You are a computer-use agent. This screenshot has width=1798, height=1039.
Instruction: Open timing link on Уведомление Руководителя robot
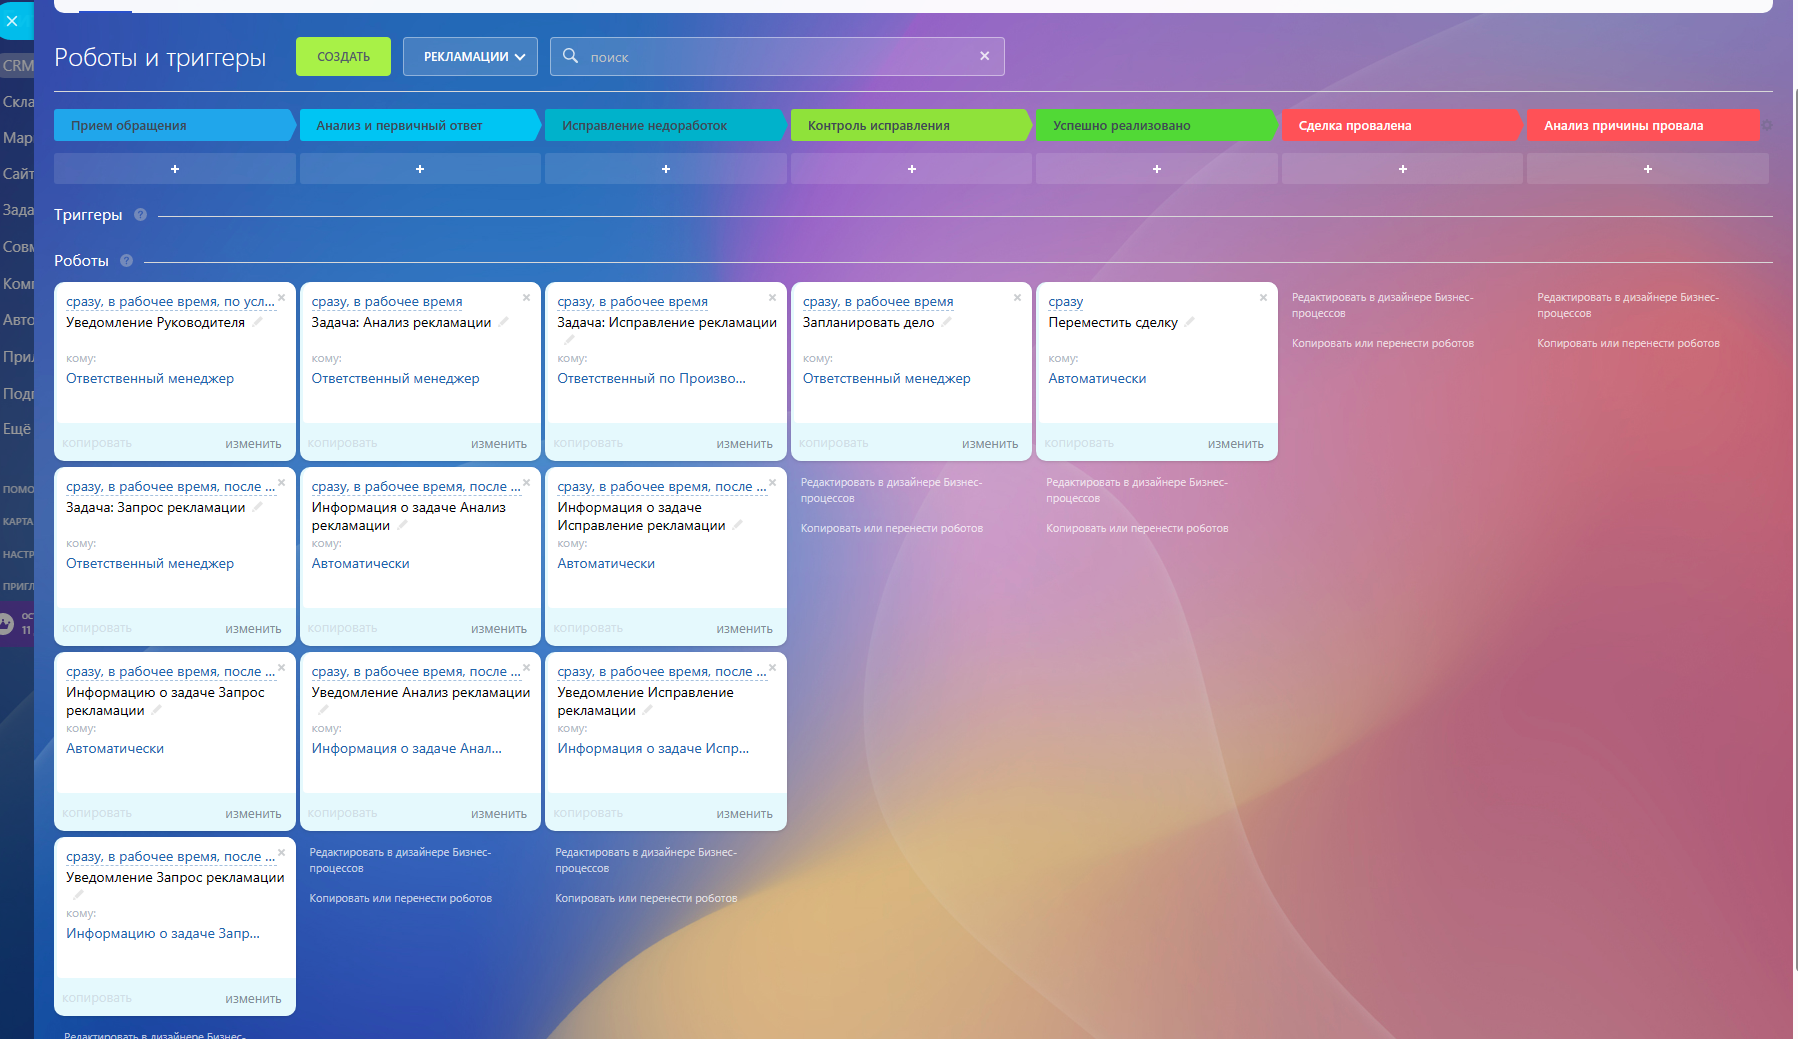(170, 301)
